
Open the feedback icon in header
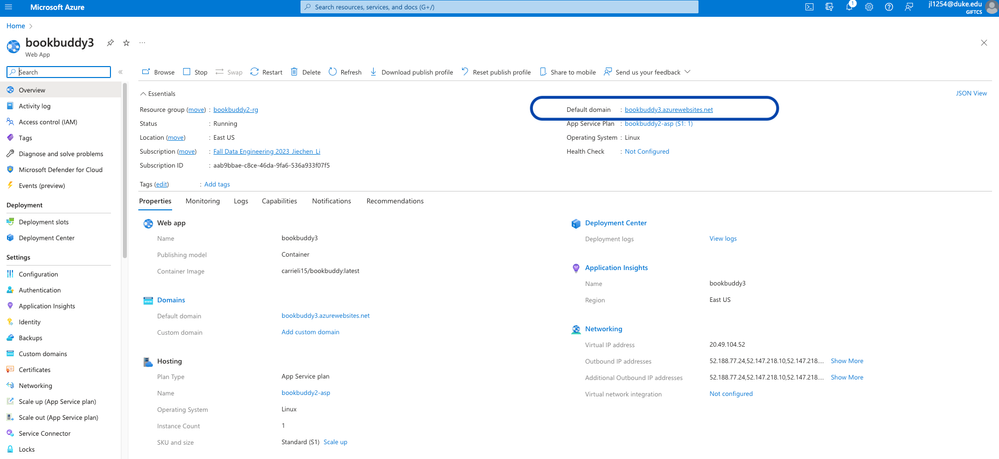pos(909,7)
